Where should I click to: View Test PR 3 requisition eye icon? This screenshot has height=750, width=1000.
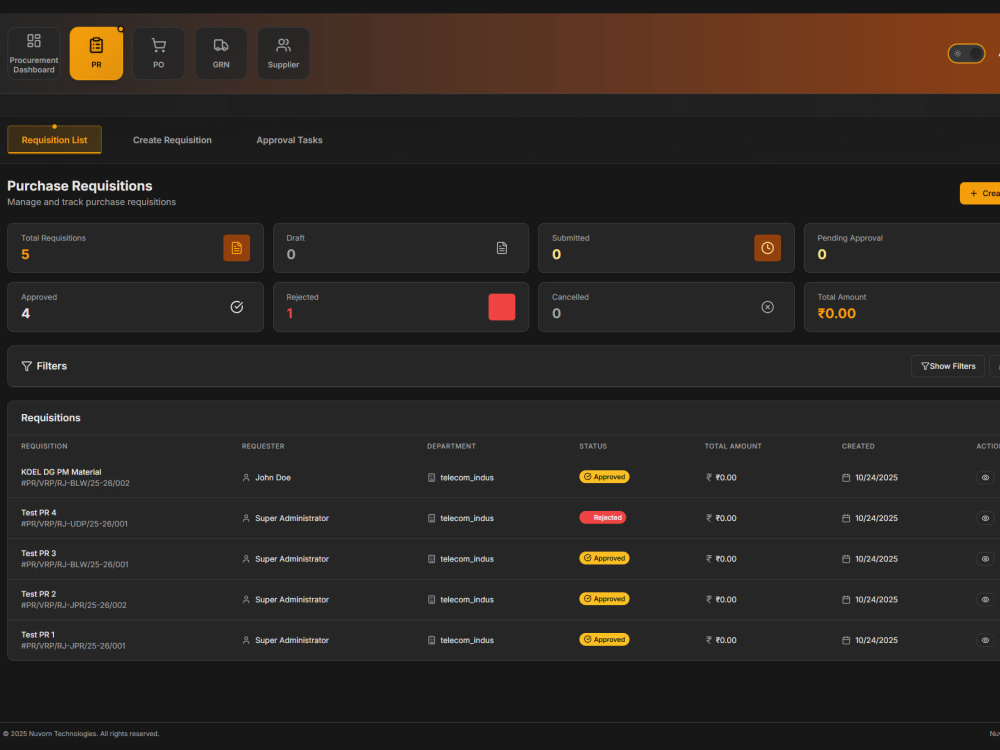985,559
